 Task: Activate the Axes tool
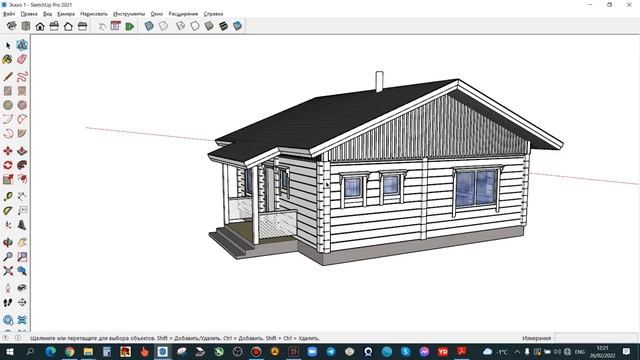click(8, 225)
